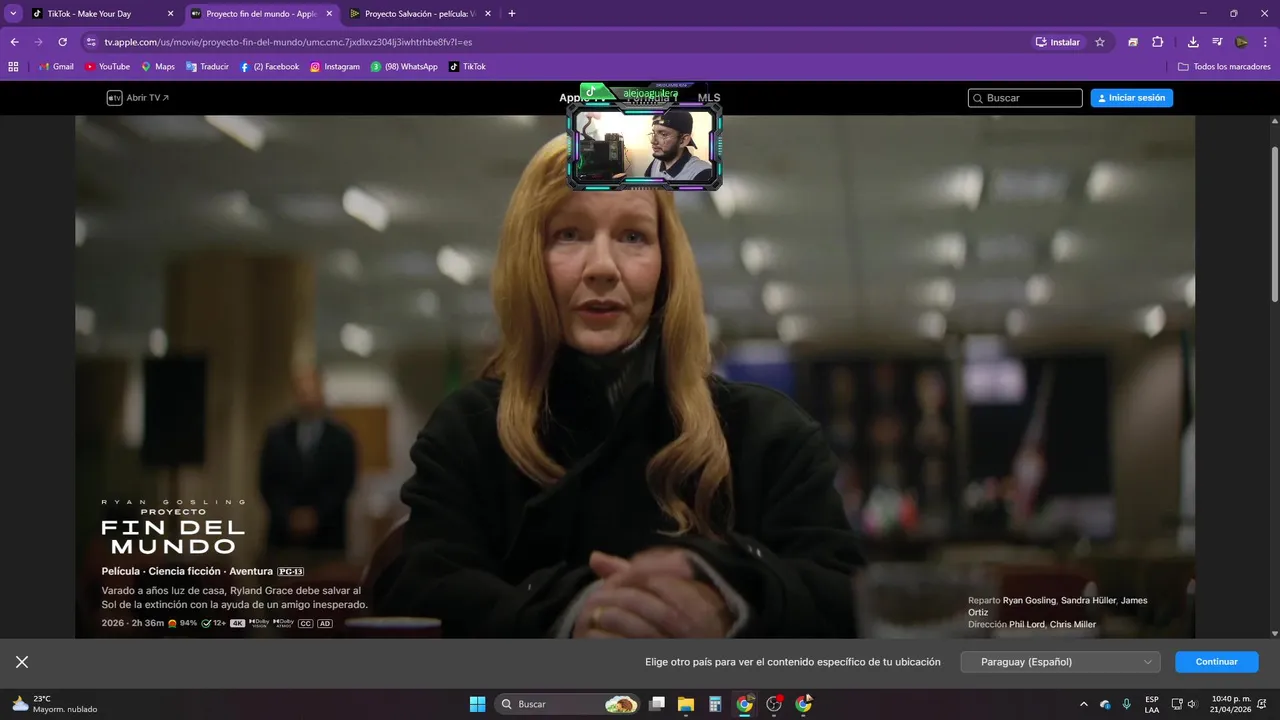Click the Apple TV logo icon

pyautogui.click(x=114, y=98)
